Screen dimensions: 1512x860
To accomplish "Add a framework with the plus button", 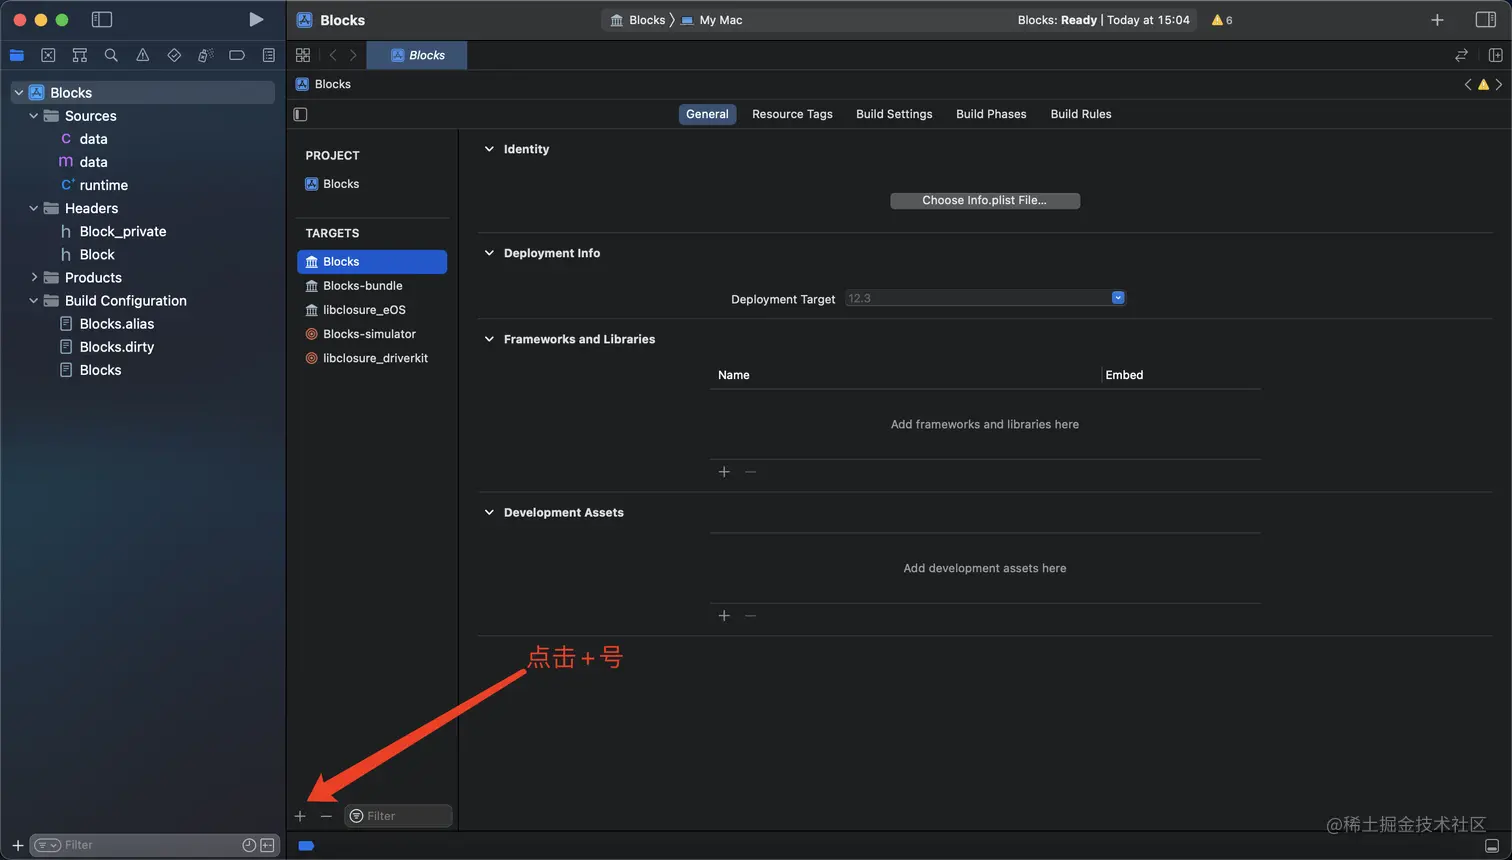I will [724, 472].
